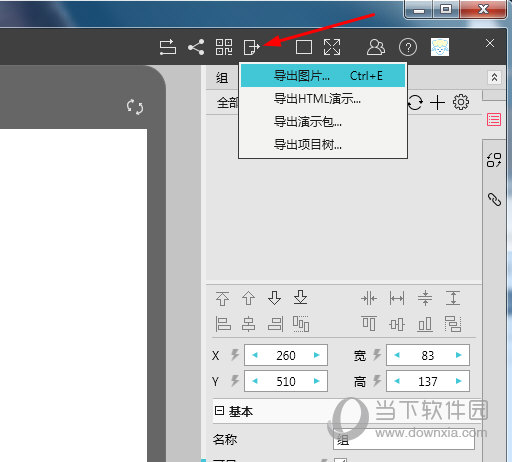Click horizontal distribute dotted icon
The height and width of the screenshot is (462, 512).
[x=301, y=324]
